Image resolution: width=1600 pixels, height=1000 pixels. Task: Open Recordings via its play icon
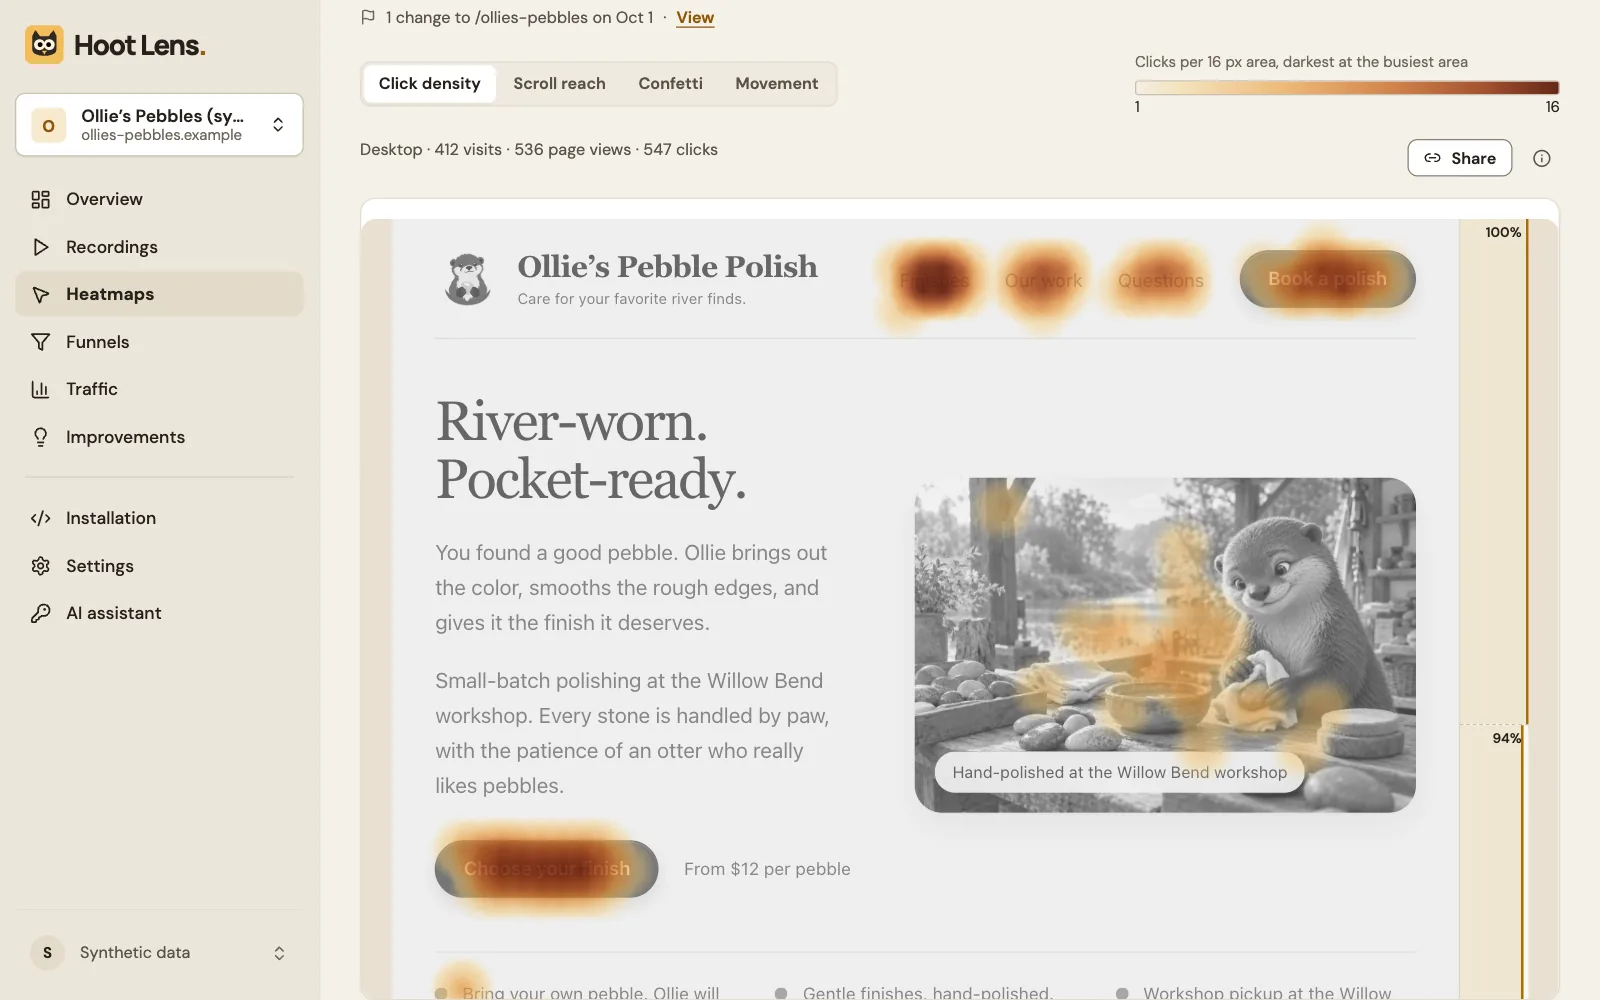click(x=40, y=247)
